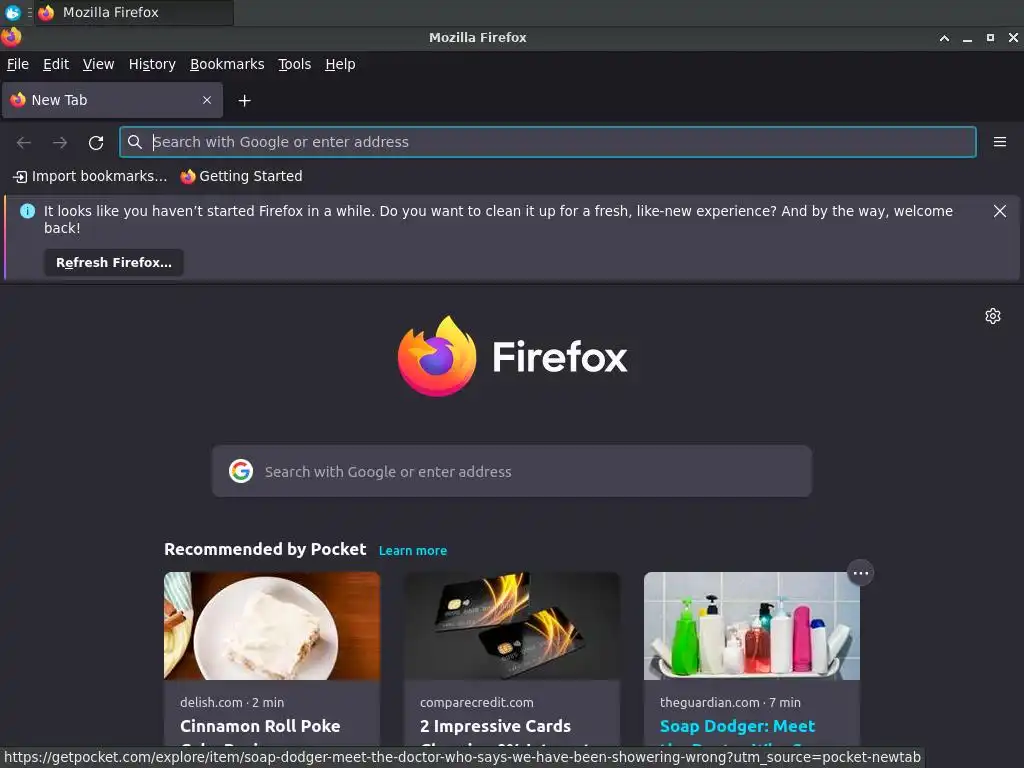Click the Google logo in search box
The image size is (1024, 768).
pos(241,471)
